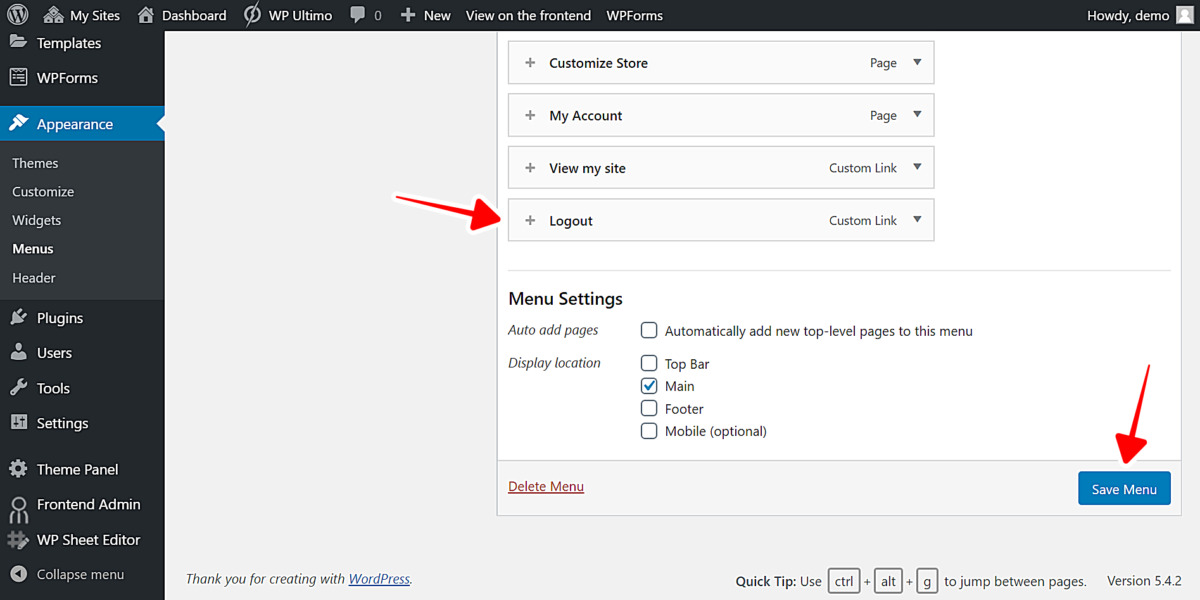
Task: Click the Save Menu button
Action: click(x=1124, y=488)
